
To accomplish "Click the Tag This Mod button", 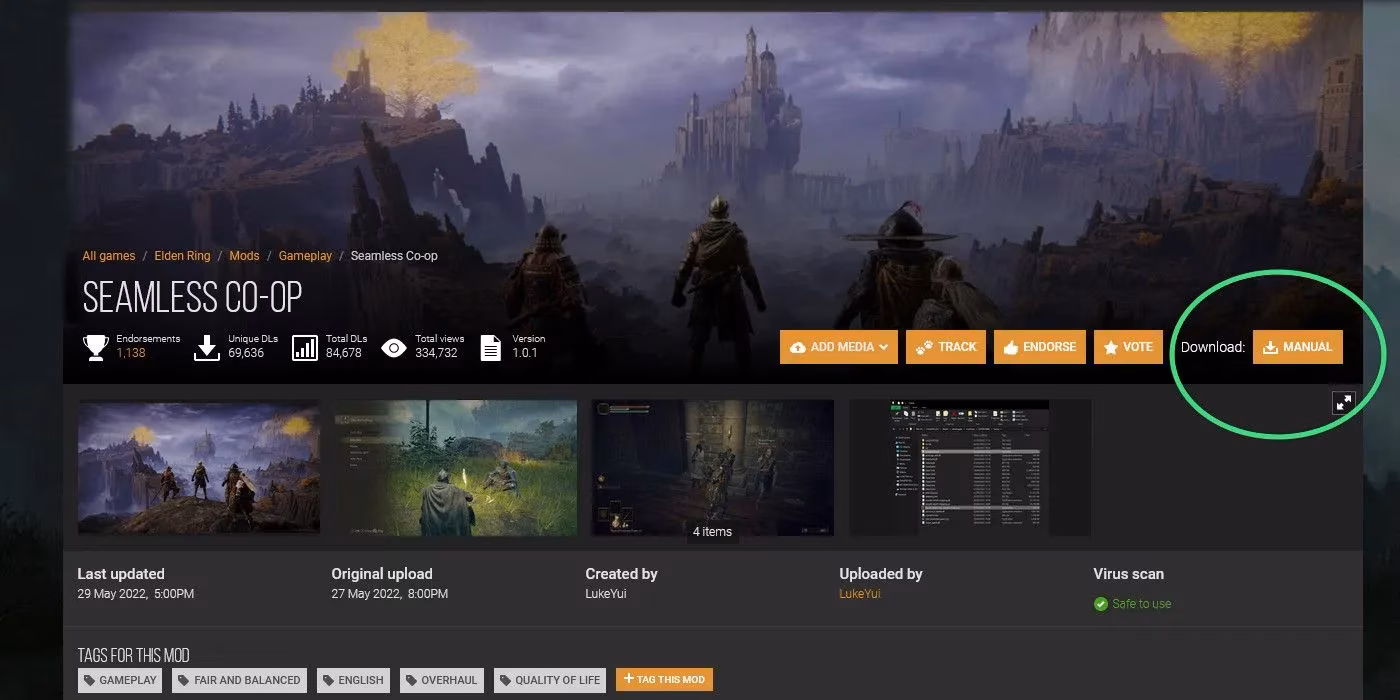I will [664, 680].
